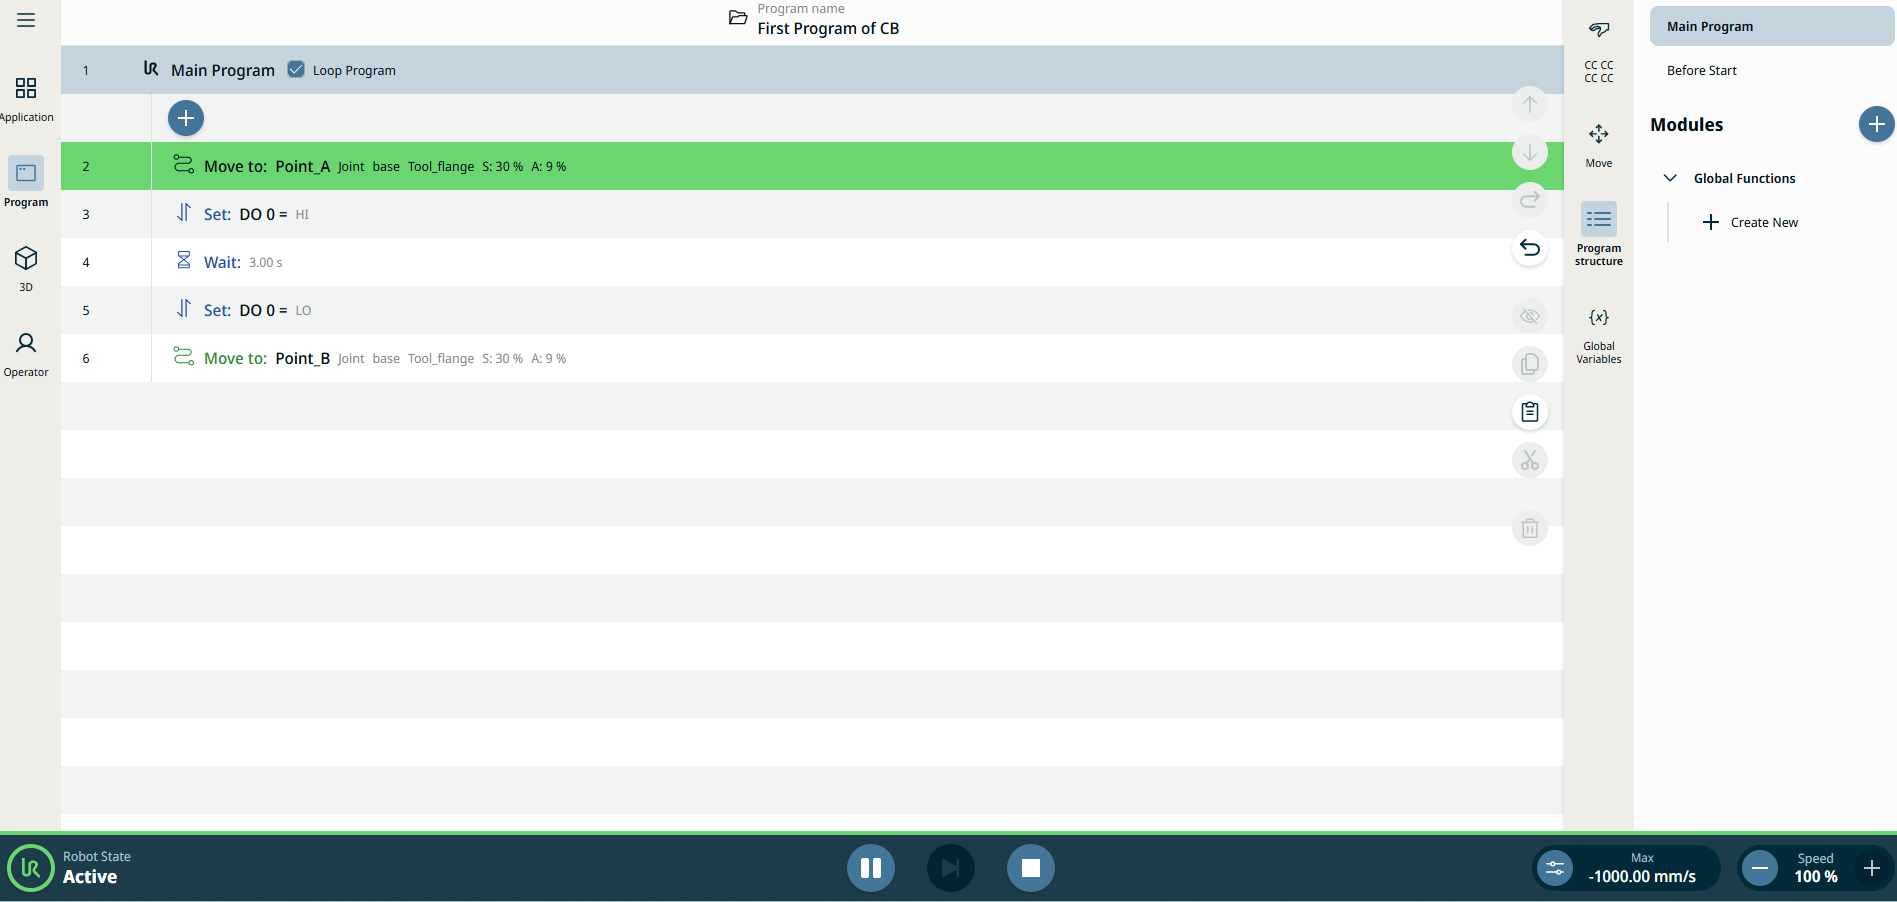1897x902 pixels.
Task: Open Global Variables panel
Action: point(1598,334)
